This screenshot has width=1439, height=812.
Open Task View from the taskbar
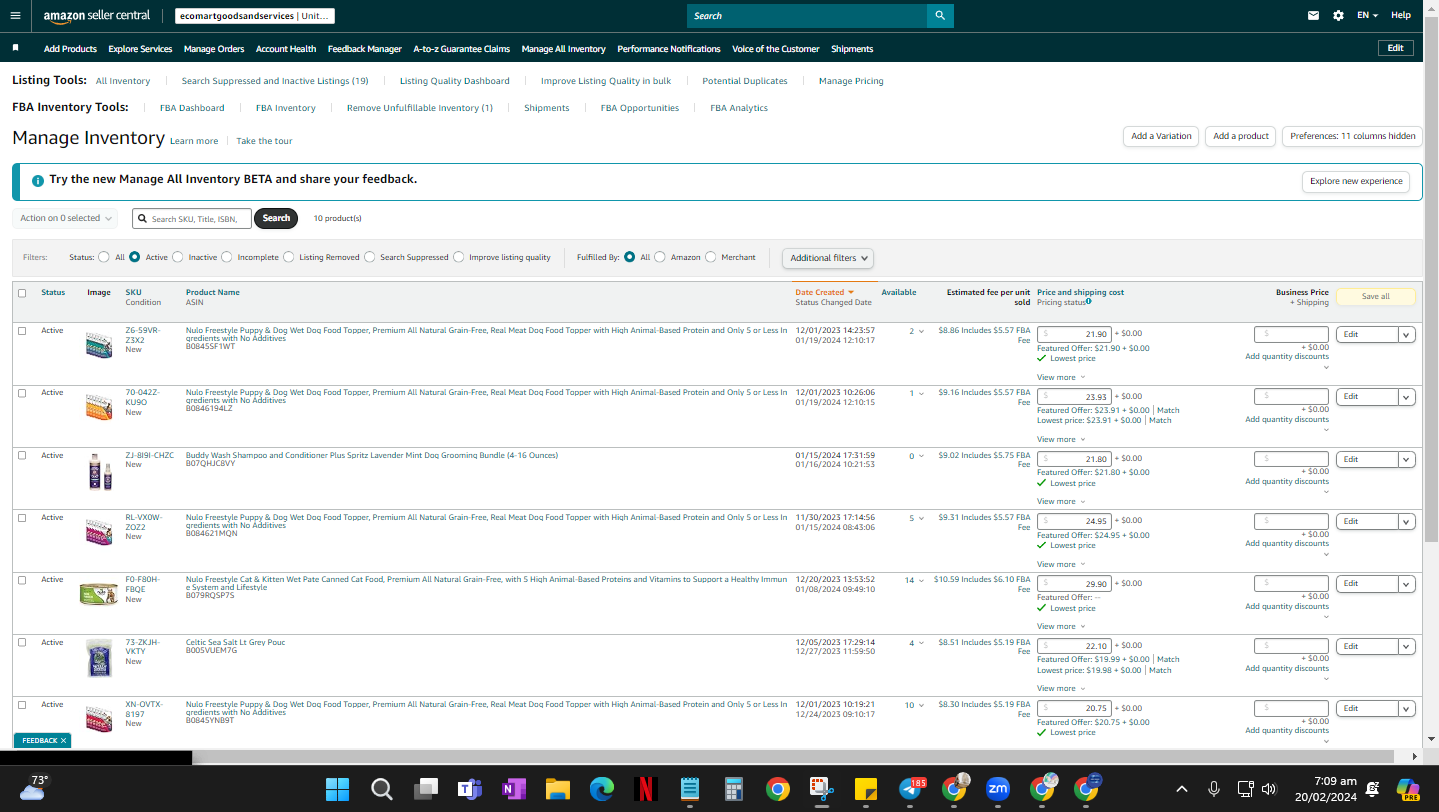click(x=426, y=789)
